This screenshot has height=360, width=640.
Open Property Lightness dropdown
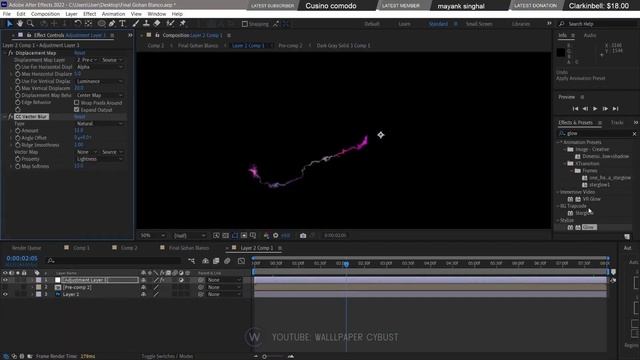(99, 159)
